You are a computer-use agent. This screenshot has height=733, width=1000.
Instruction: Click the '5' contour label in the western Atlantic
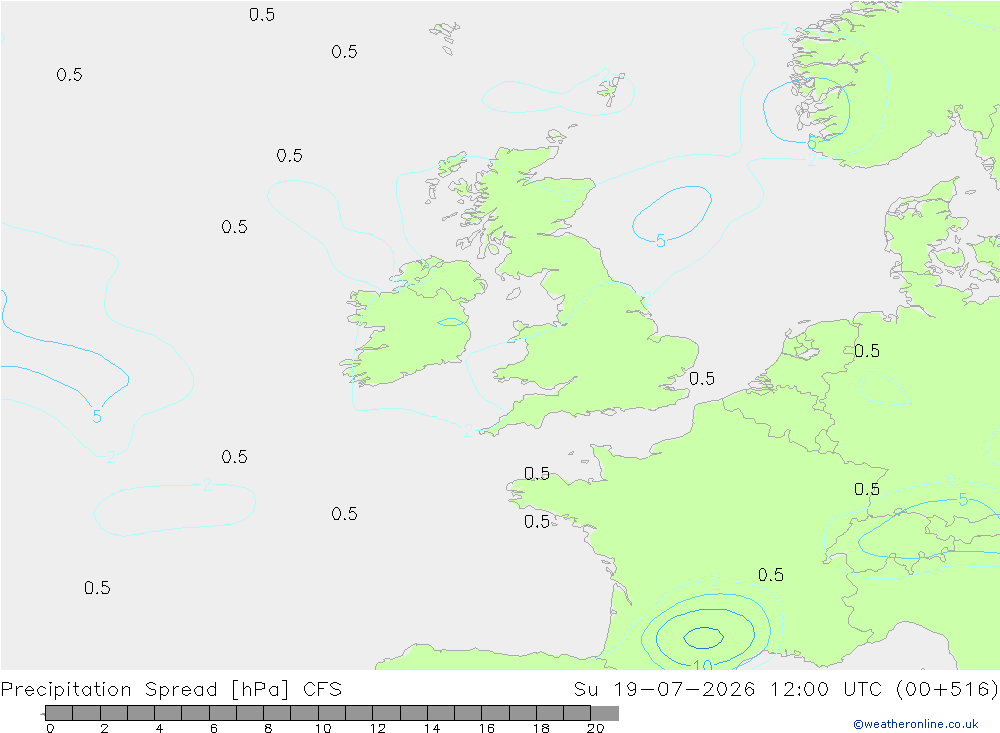(x=97, y=417)
